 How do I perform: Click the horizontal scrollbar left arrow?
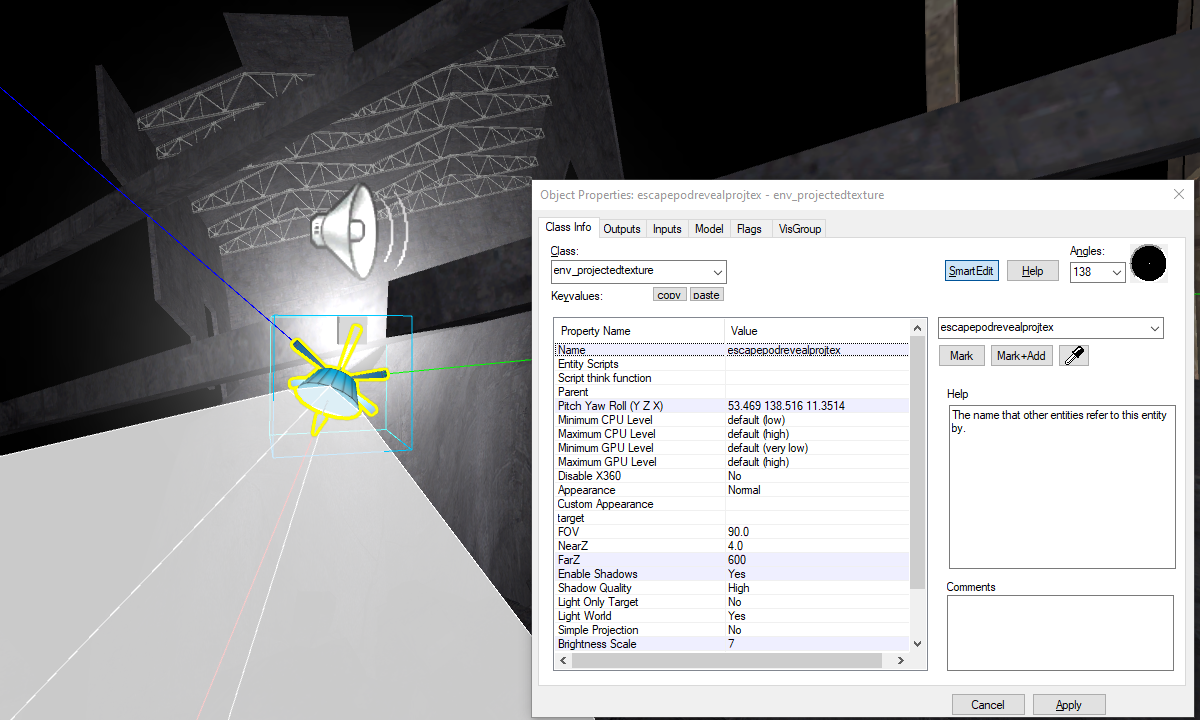[563, 660]
